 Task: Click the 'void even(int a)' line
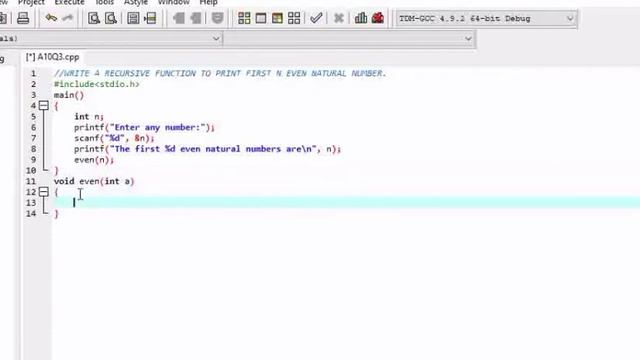point(94,181)
